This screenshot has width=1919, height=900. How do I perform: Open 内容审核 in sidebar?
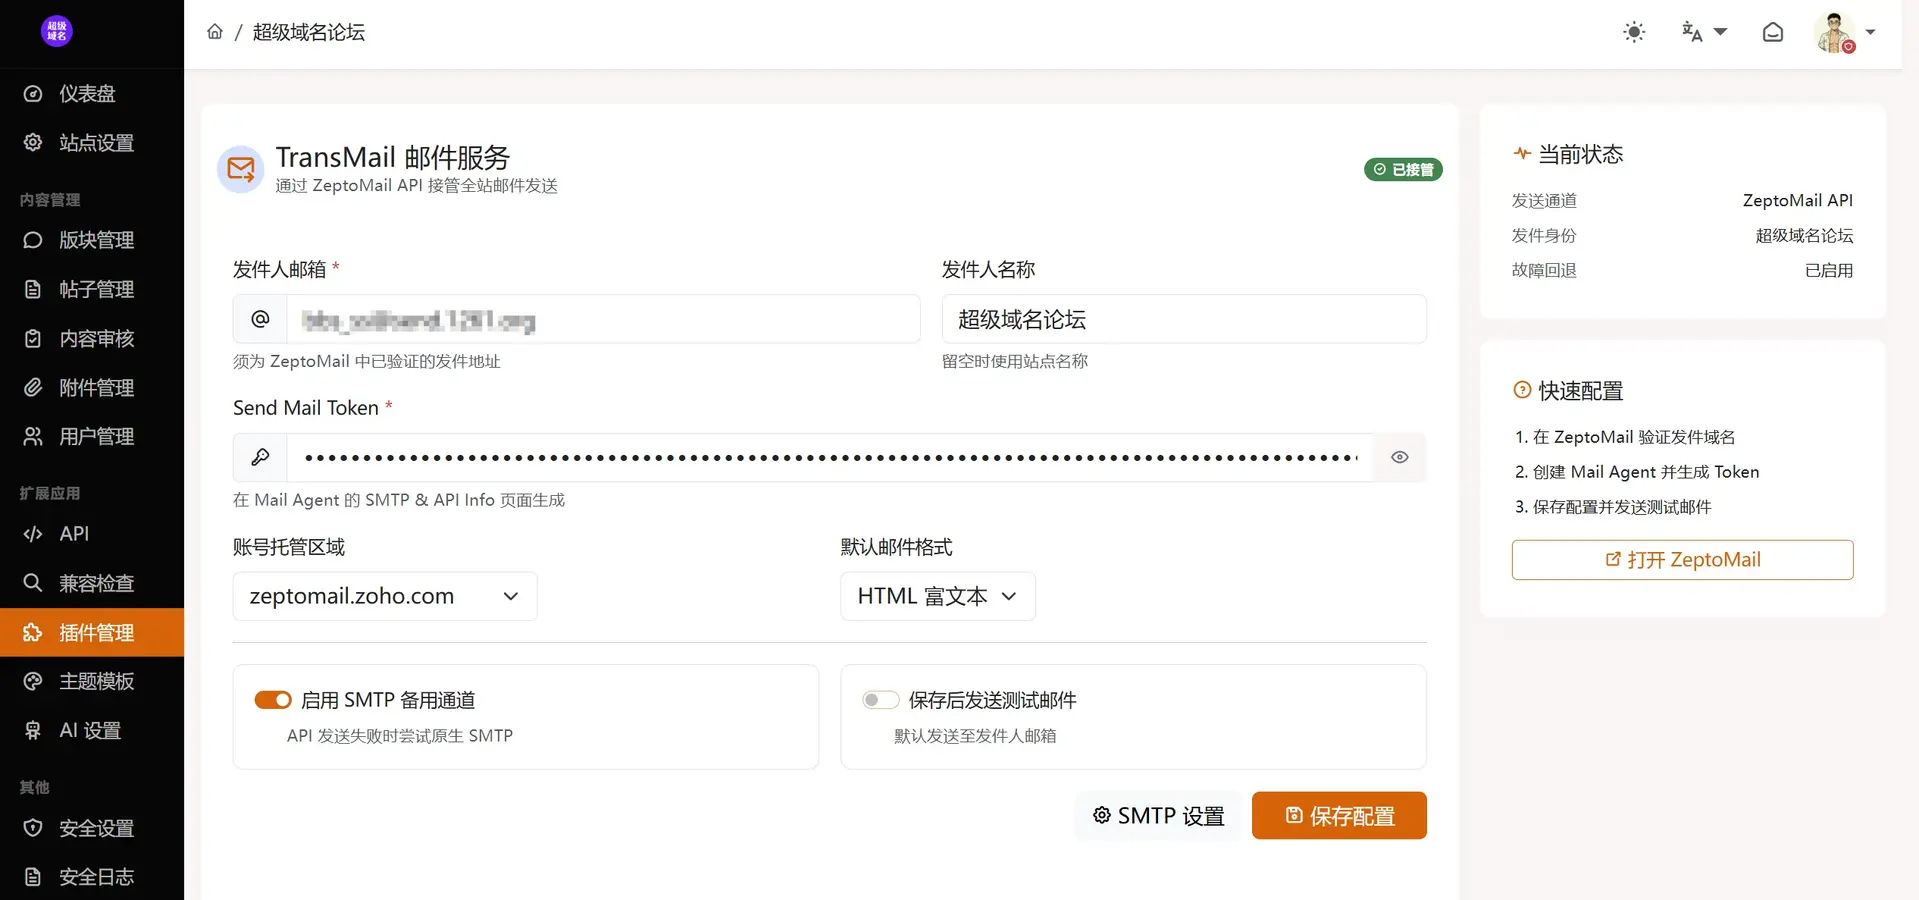92,338
